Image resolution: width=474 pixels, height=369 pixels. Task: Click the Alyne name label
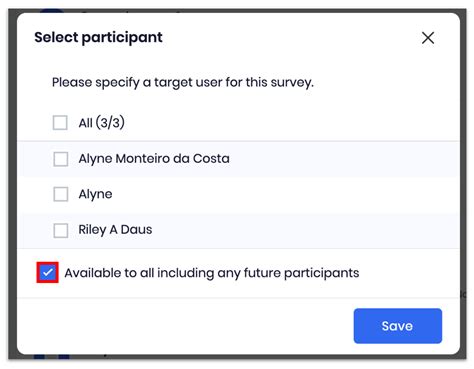click(95, 194)
